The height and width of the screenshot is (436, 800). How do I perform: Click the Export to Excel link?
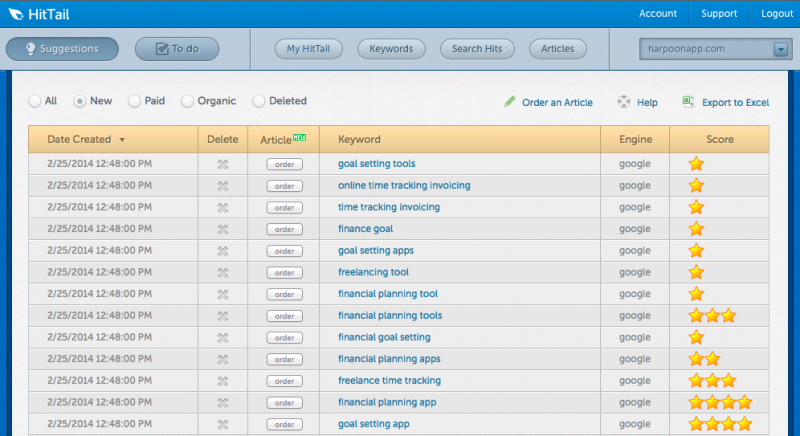pyautogui.click(x=735, y=102)
